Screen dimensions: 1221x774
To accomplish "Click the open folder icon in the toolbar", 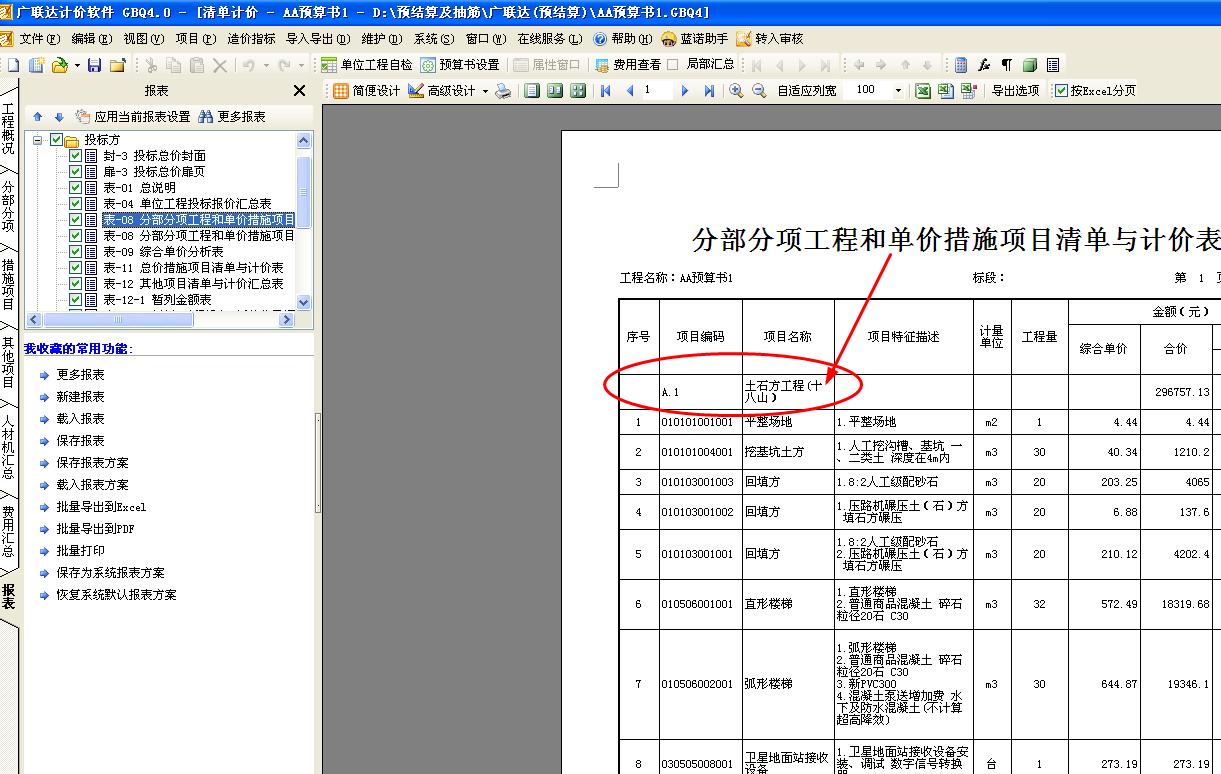I will click(59, 65).
